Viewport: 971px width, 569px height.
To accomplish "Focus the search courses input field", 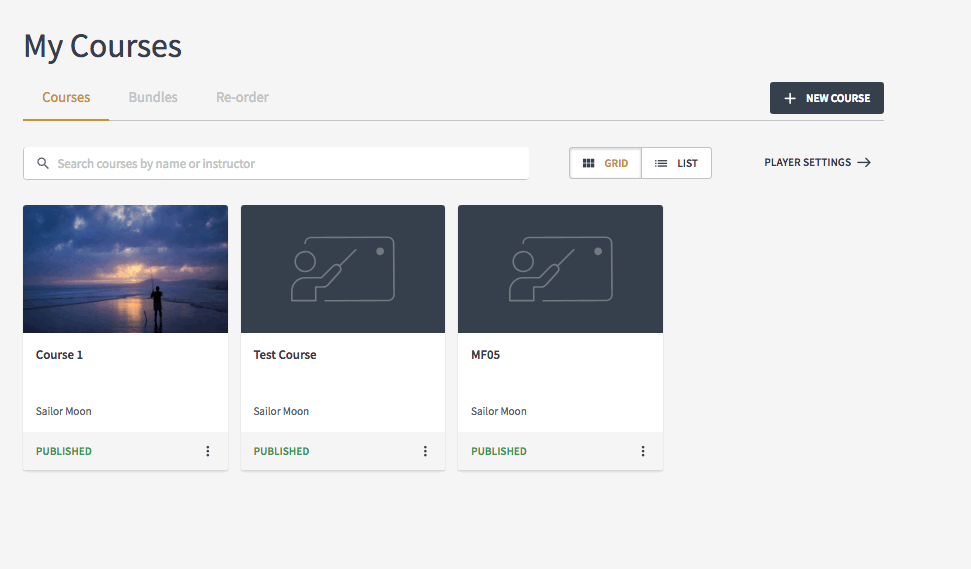I will [276, 163].
